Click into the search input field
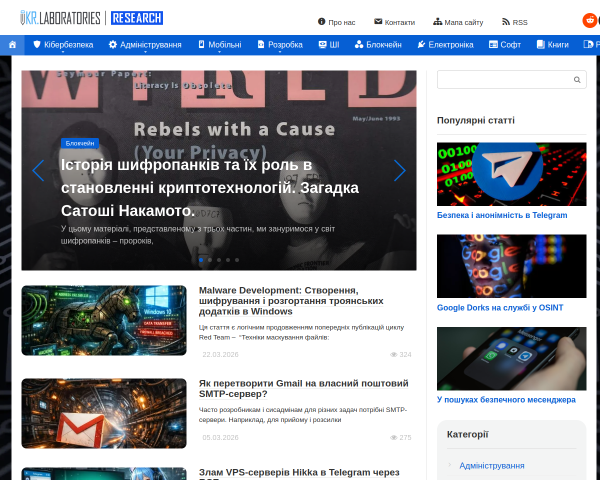Viewport: 600px width, 480px height. (x=504, y=80)
